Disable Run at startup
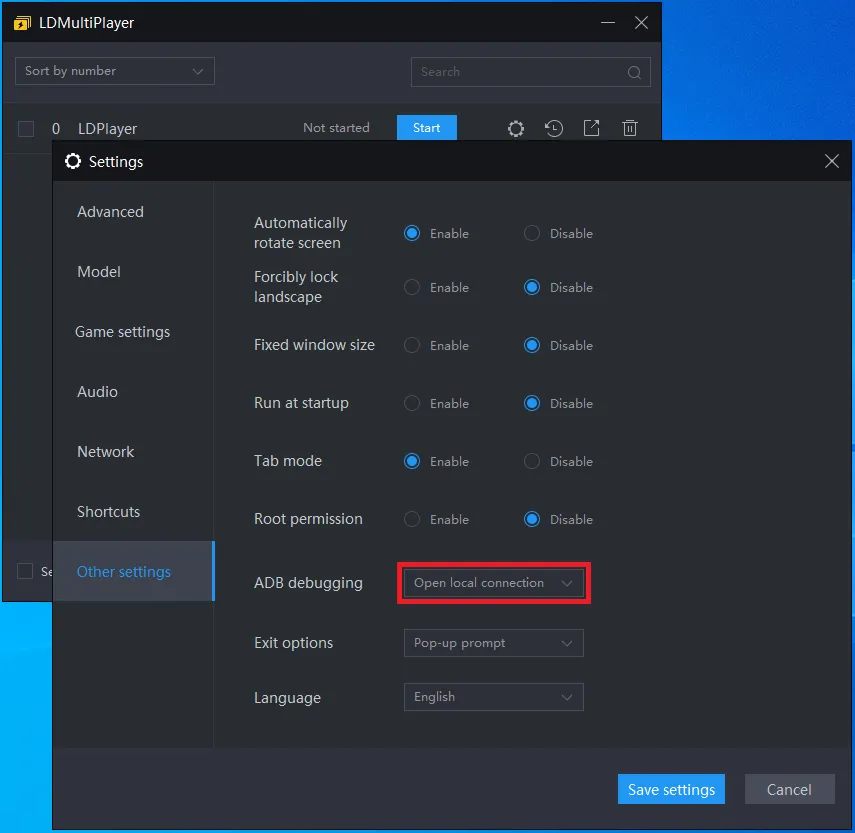 pyautogui.click(x=532, y=403)
